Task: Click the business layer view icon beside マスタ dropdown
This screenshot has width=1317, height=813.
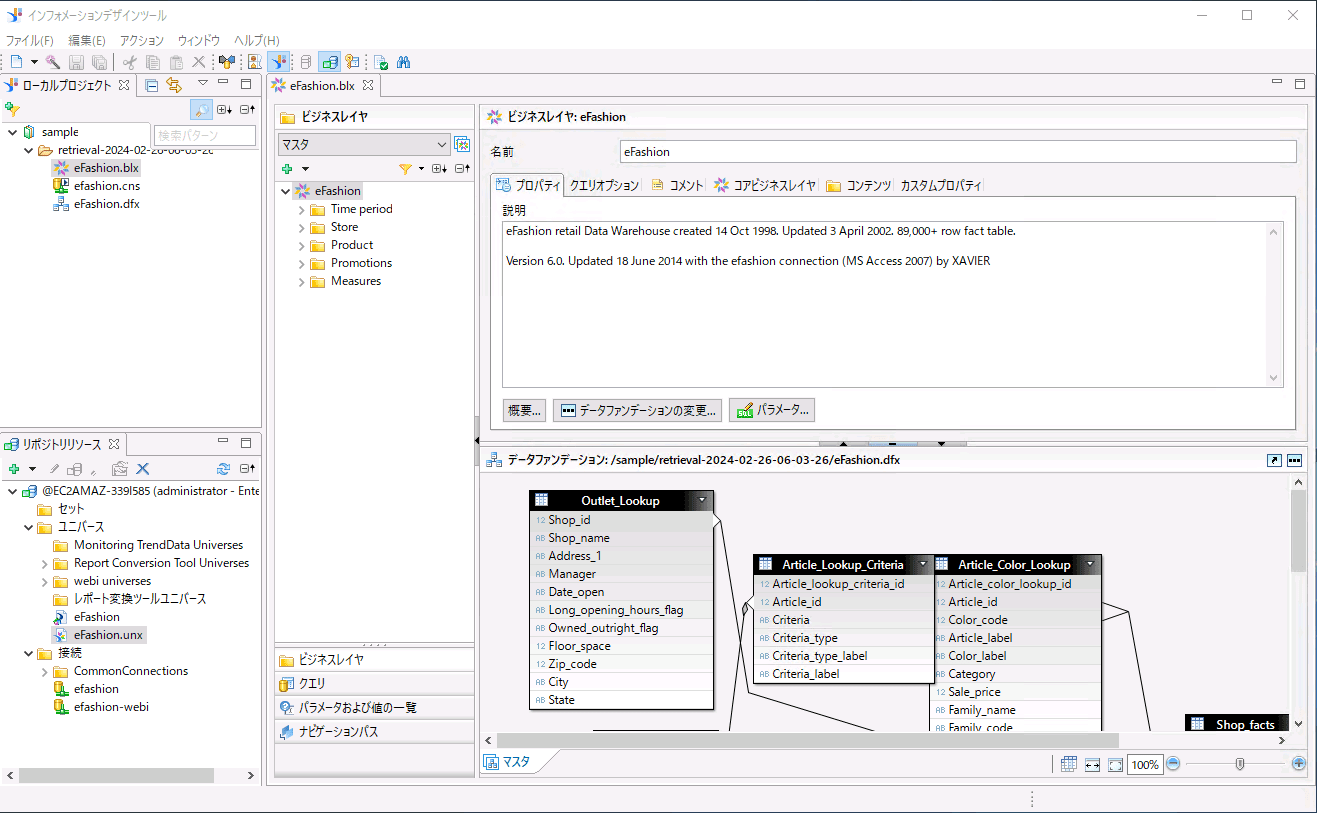Action: [462, 144]
